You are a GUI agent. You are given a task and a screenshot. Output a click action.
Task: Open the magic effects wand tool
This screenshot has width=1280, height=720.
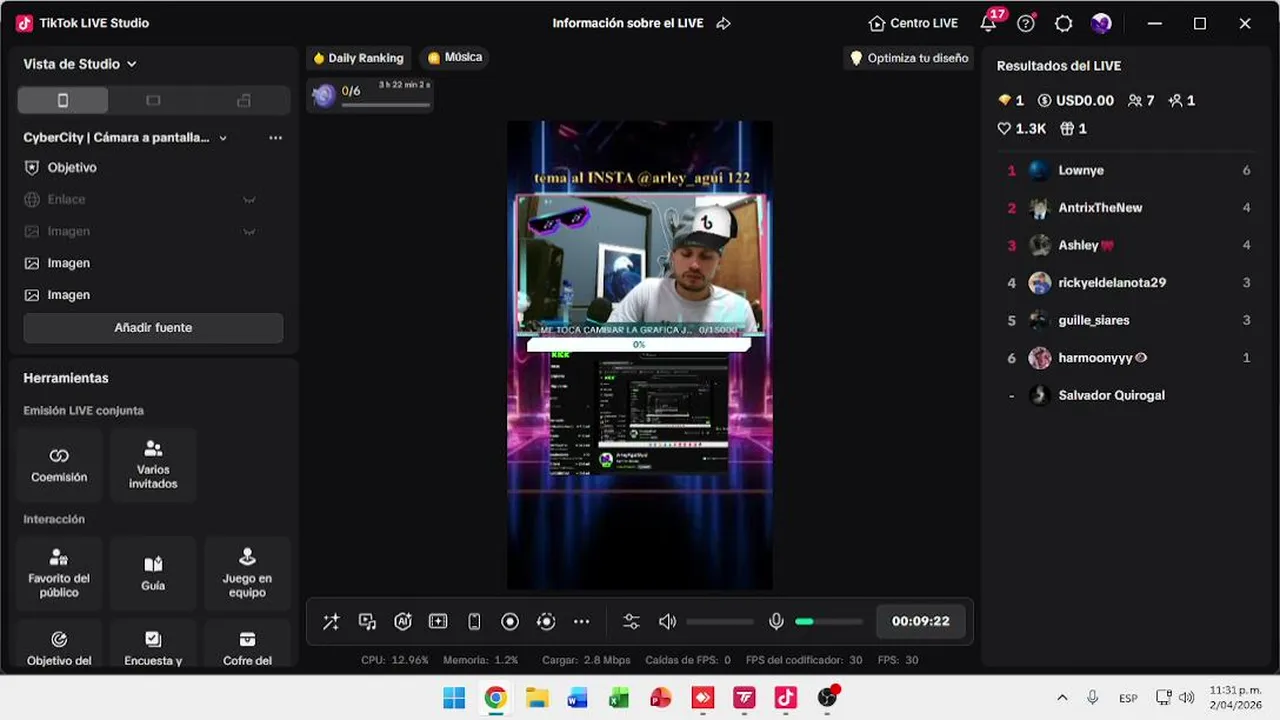pyautogui.click(x=331, y=622)
